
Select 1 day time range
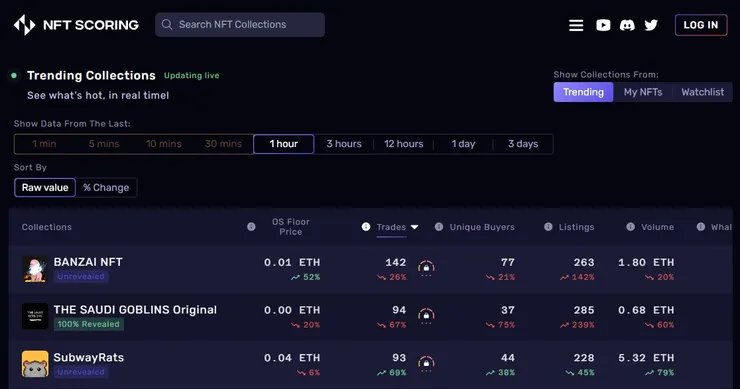[463, 144]
